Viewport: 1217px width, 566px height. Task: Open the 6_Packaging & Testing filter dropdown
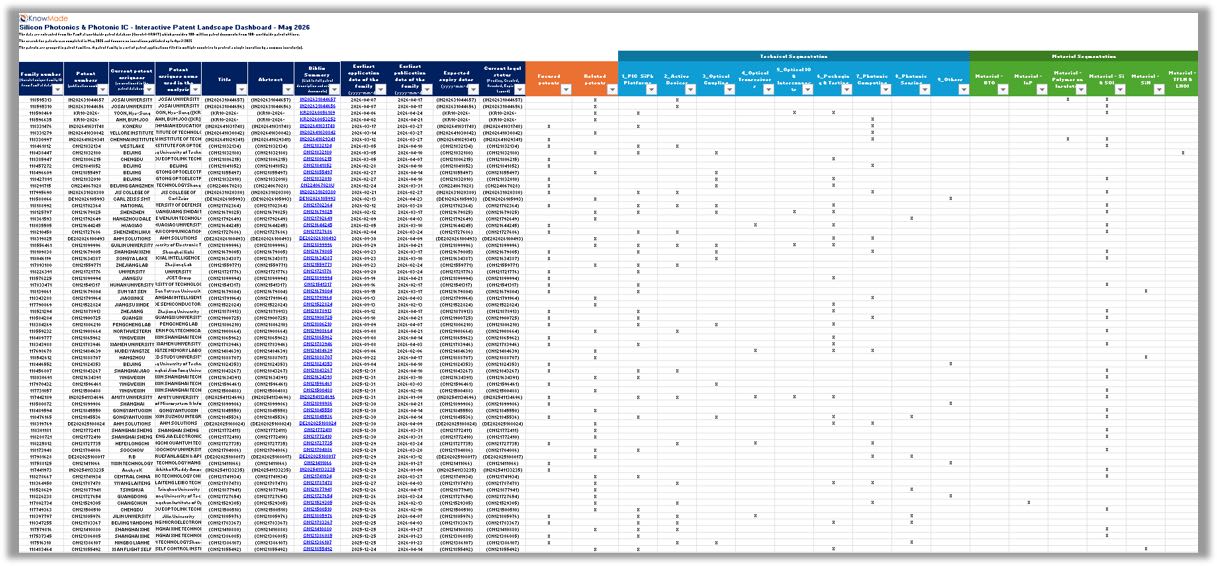(846, 89)
